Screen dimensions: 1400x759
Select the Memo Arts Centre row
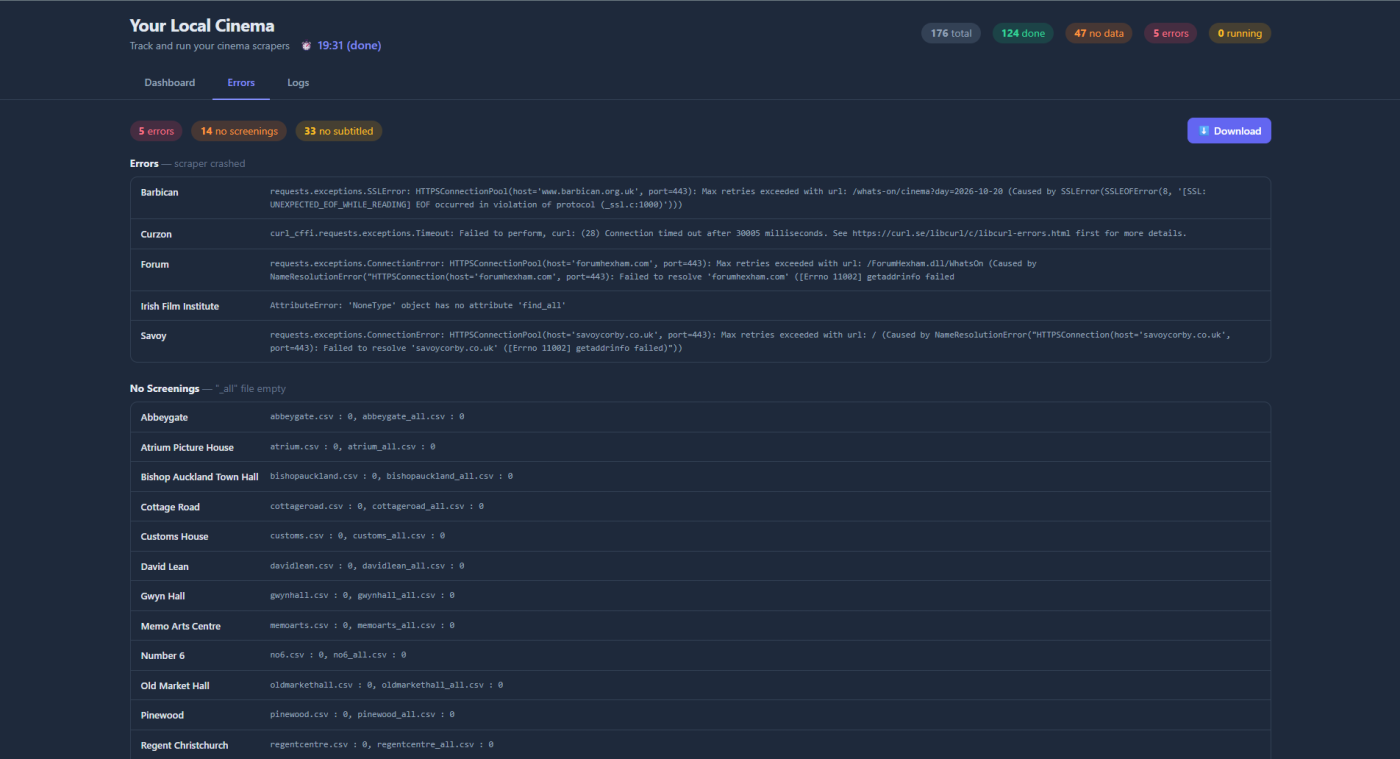[700, 626]
